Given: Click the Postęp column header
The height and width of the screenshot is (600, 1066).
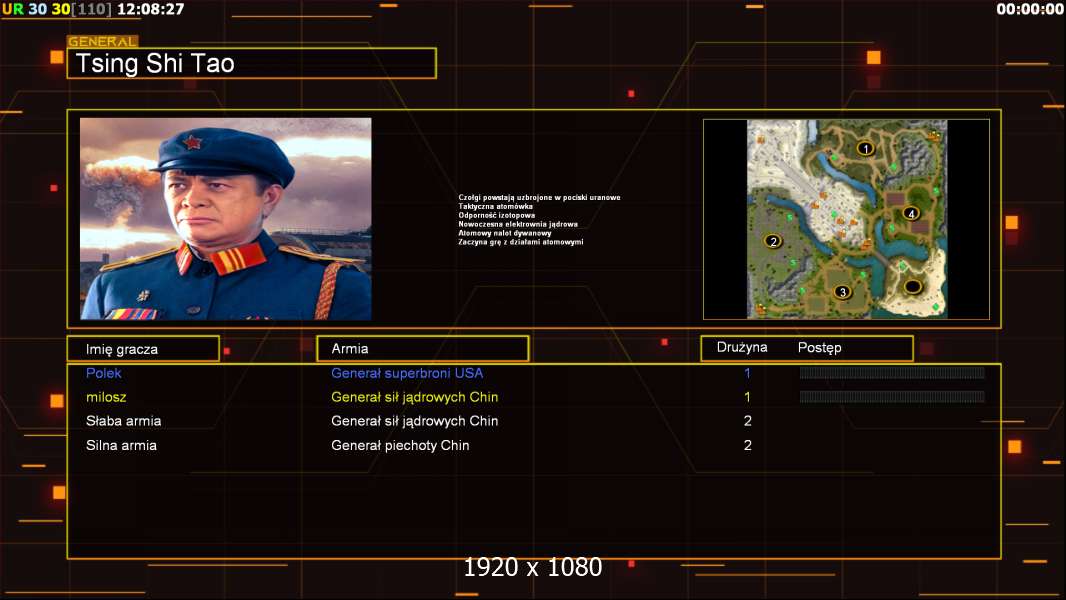Looking at the screenshot, I should (819, 348).
